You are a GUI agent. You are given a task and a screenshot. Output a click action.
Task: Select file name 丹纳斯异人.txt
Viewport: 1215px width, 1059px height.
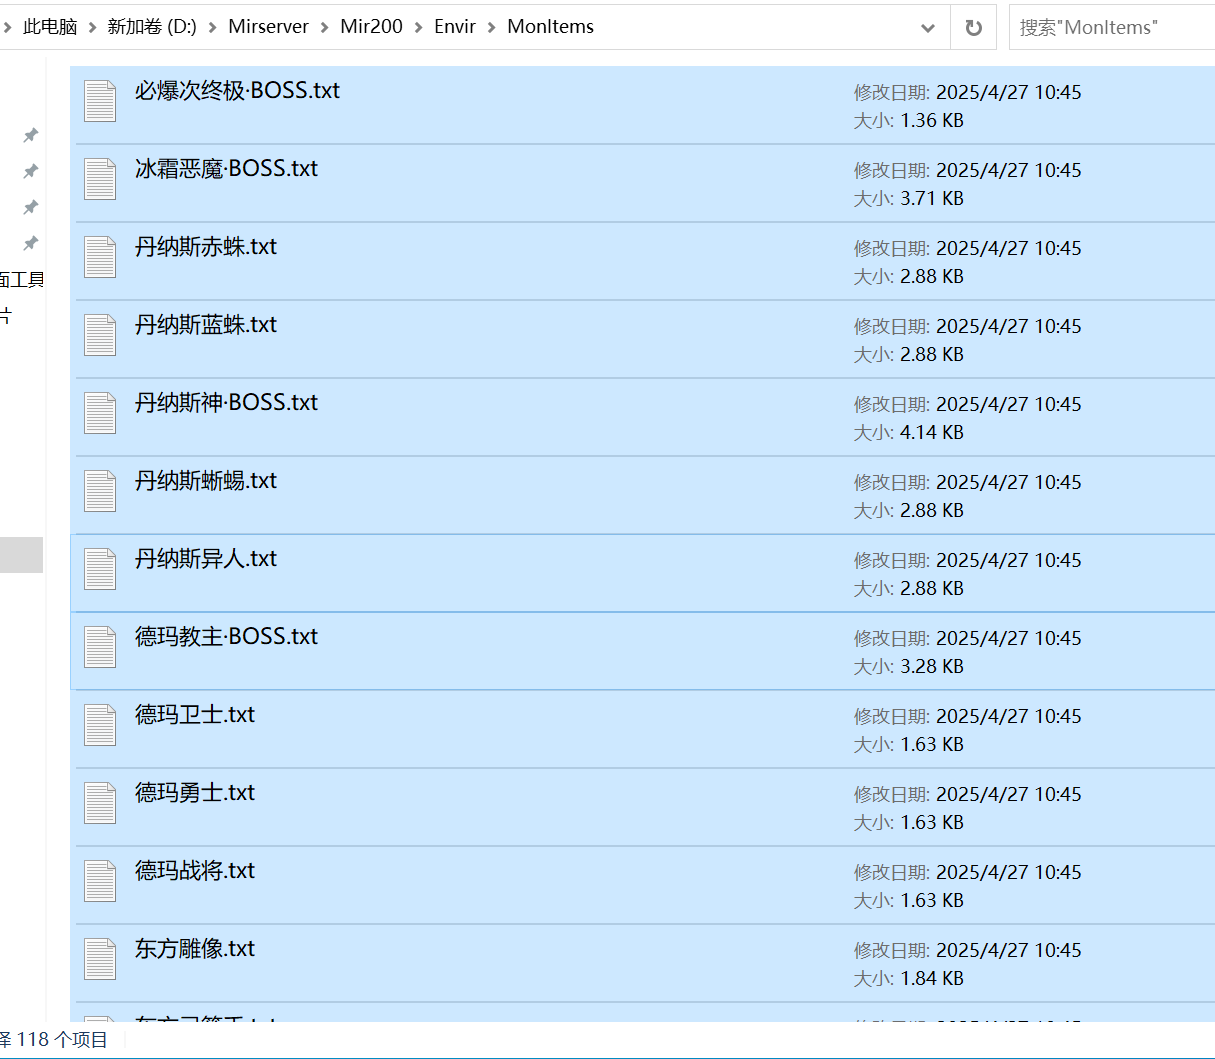(206, 558)
